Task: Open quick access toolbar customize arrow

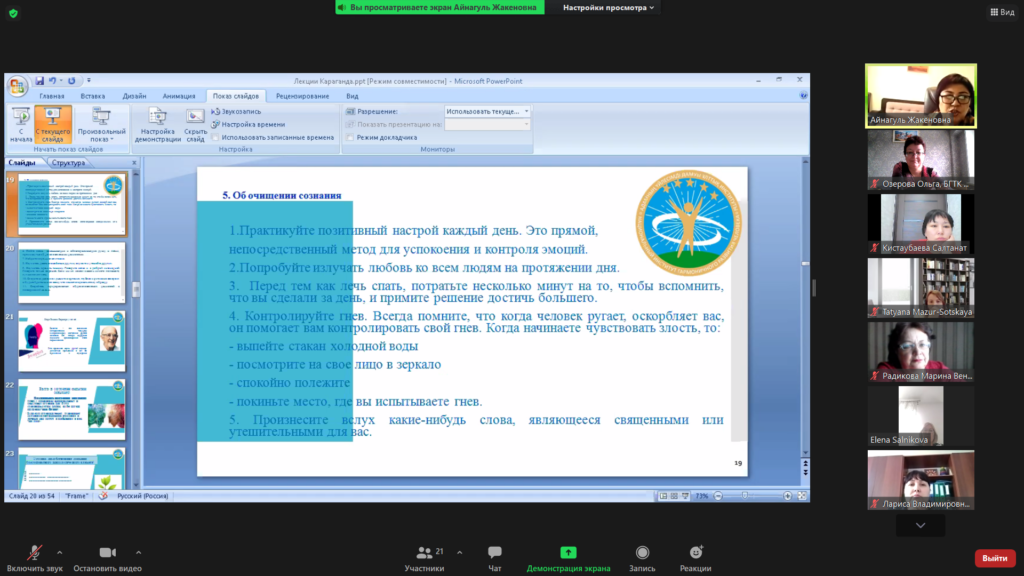Action: click(89, 80)
